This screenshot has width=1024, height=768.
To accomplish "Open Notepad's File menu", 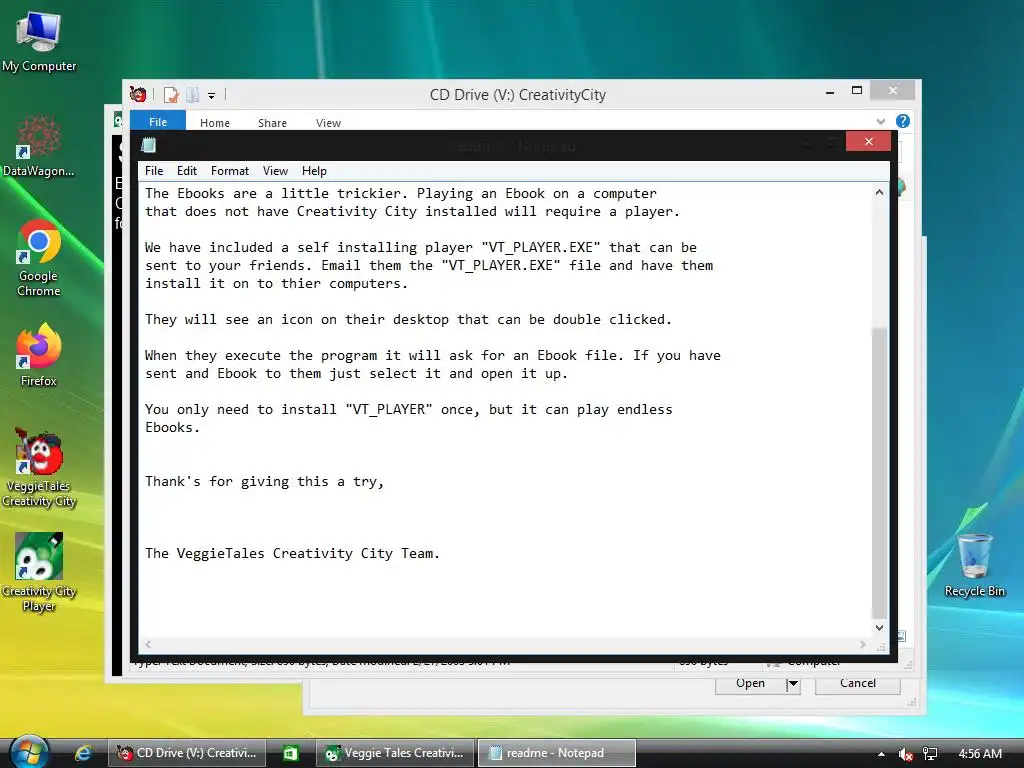I will point(154,171).
